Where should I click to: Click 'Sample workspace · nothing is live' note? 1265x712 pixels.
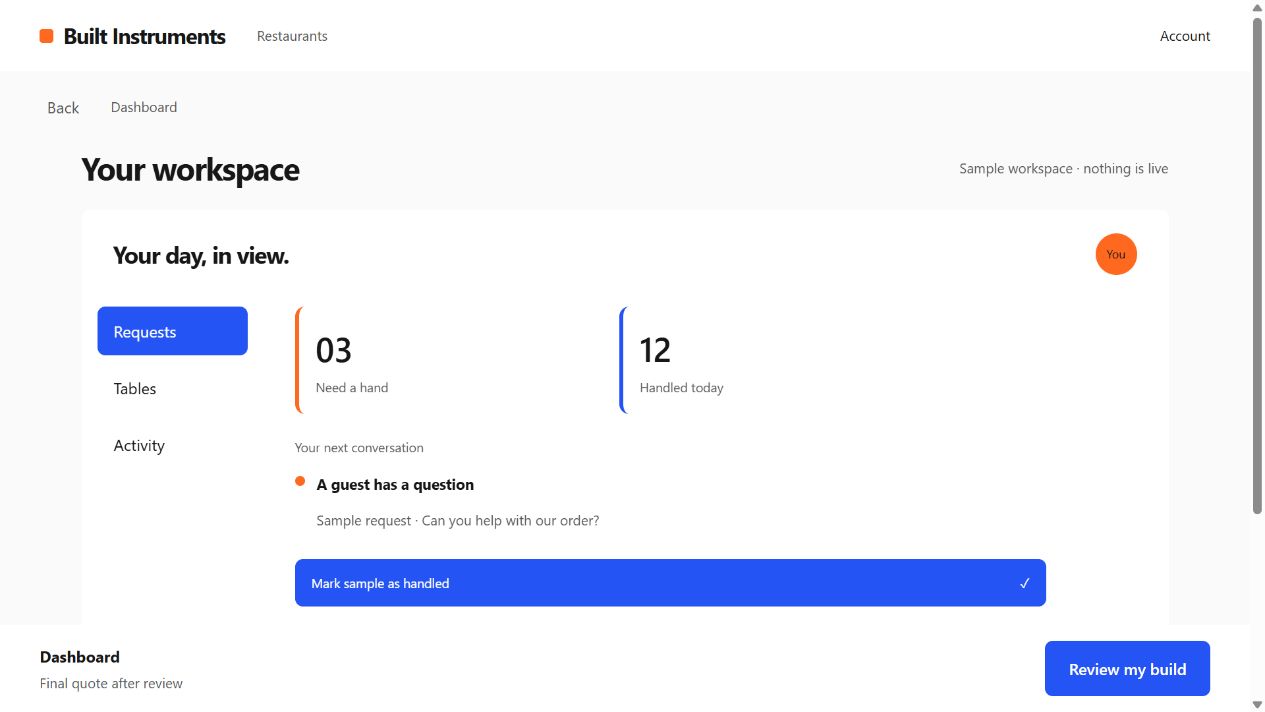tap(1063, 168)
